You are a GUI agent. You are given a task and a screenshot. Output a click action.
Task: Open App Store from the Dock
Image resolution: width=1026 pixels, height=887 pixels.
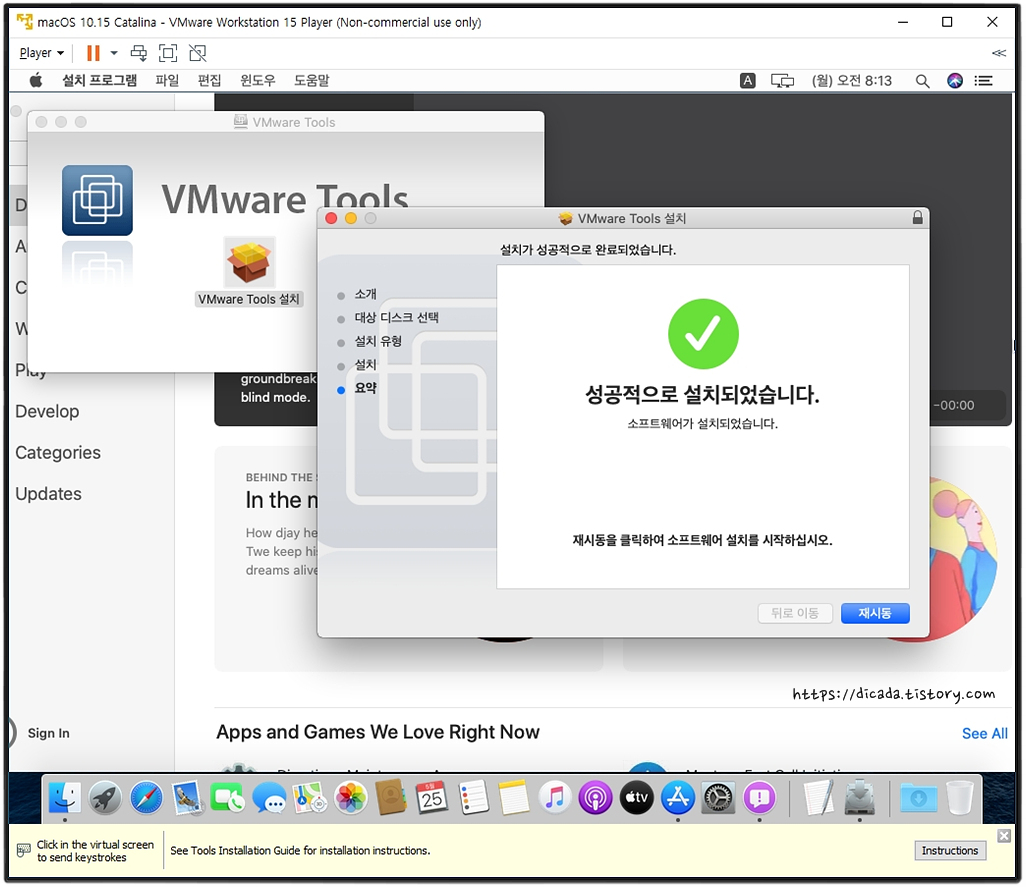click(x=677, y=798)
